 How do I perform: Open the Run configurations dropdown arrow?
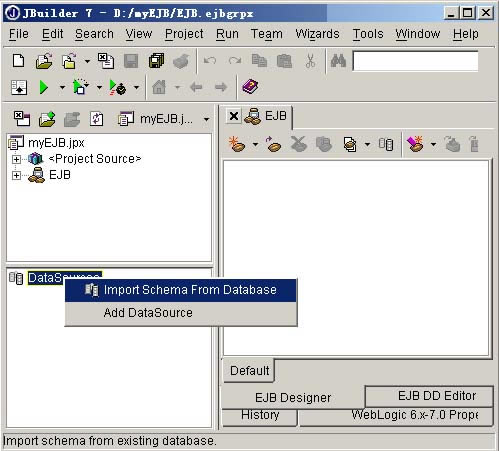coord(62,88)
